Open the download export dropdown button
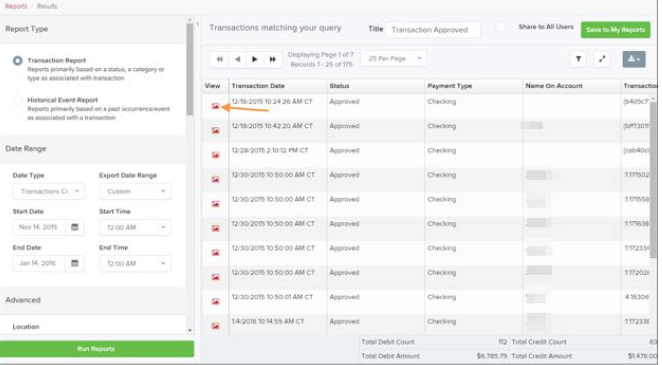This screenshot has width=662, height=365. 634,59
